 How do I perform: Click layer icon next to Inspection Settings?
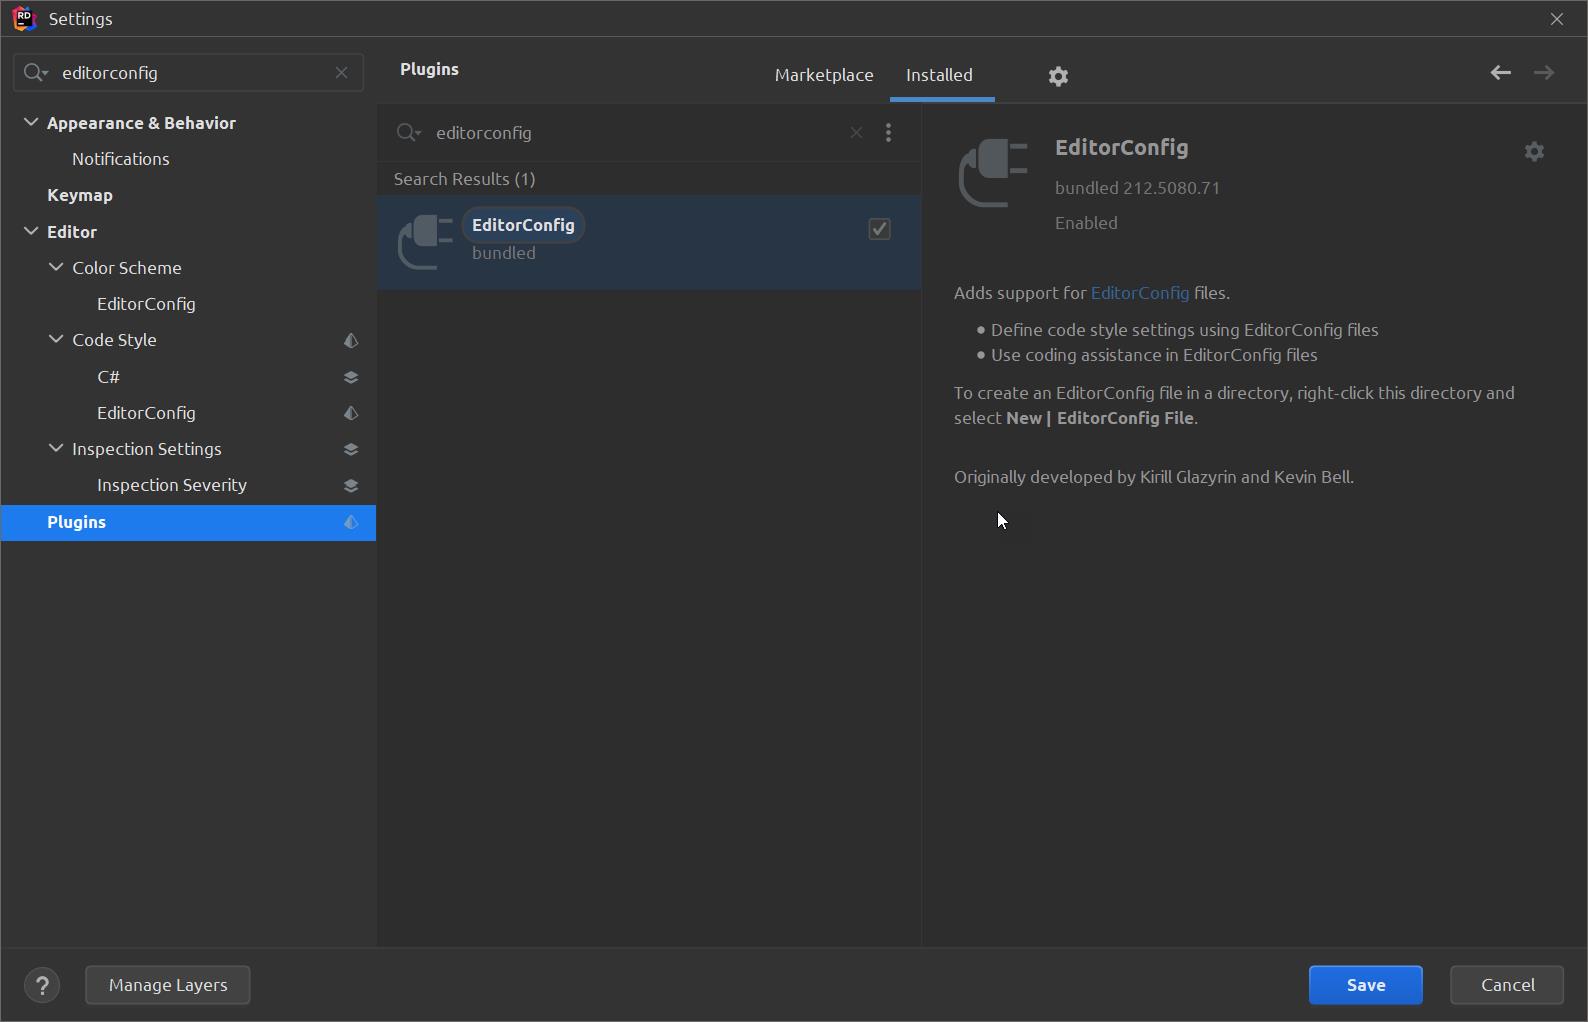351,449
